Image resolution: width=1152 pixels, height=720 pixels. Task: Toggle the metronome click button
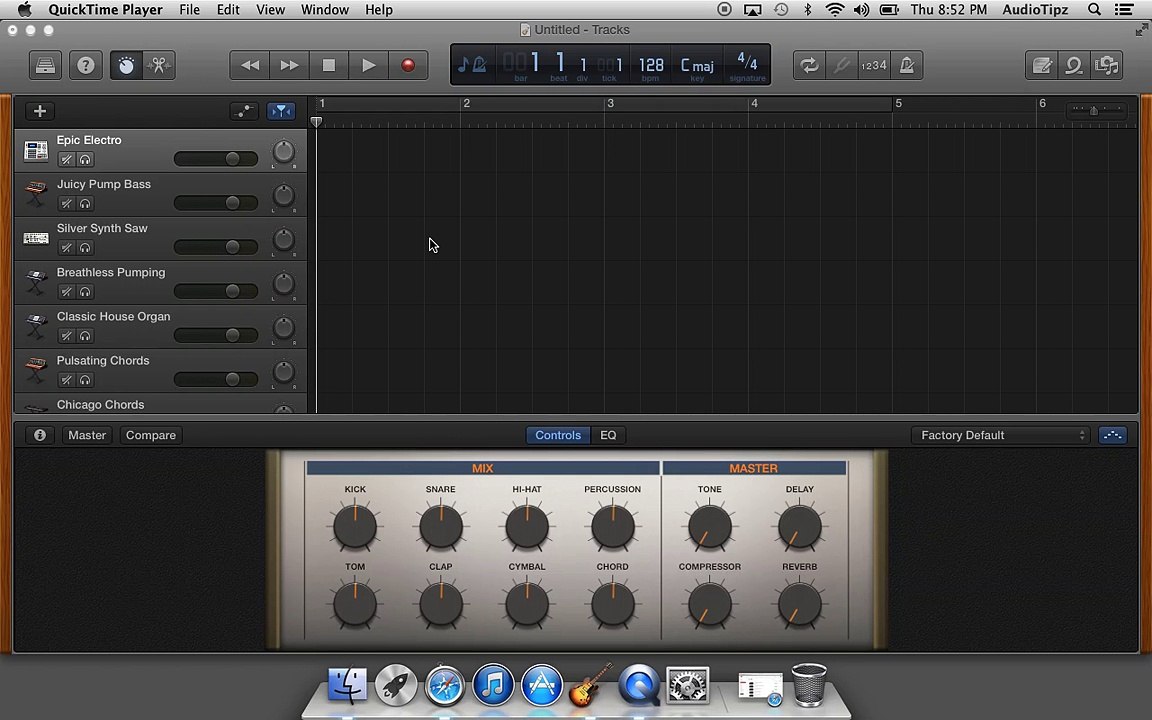(907, 65)
